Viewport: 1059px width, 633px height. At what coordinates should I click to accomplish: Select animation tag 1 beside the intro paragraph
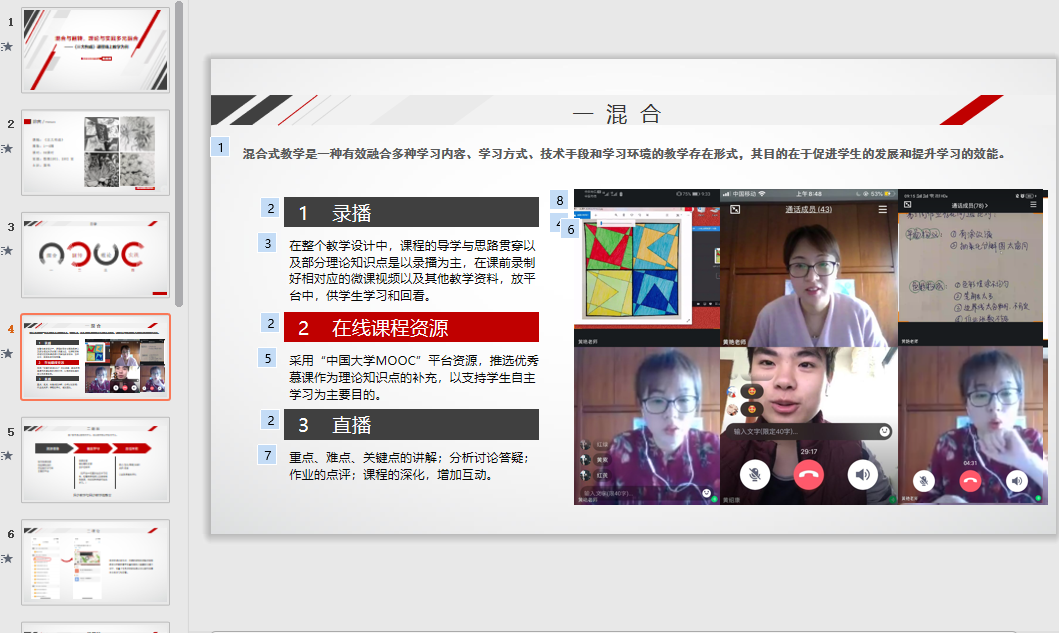coord(220,148)
